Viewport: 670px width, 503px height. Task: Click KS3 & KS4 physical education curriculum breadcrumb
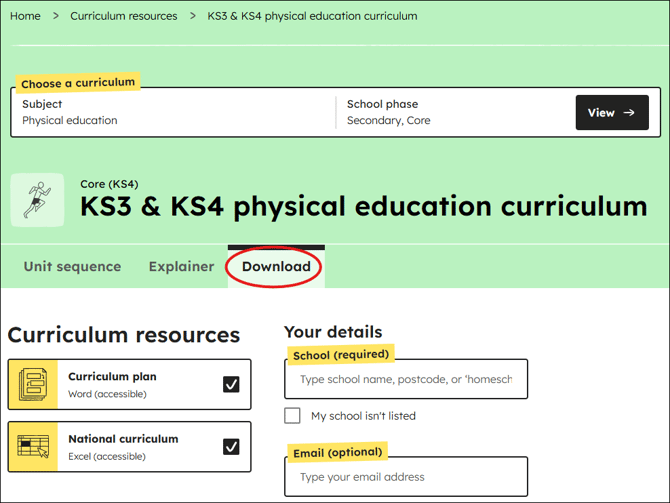tap(312, 16)
